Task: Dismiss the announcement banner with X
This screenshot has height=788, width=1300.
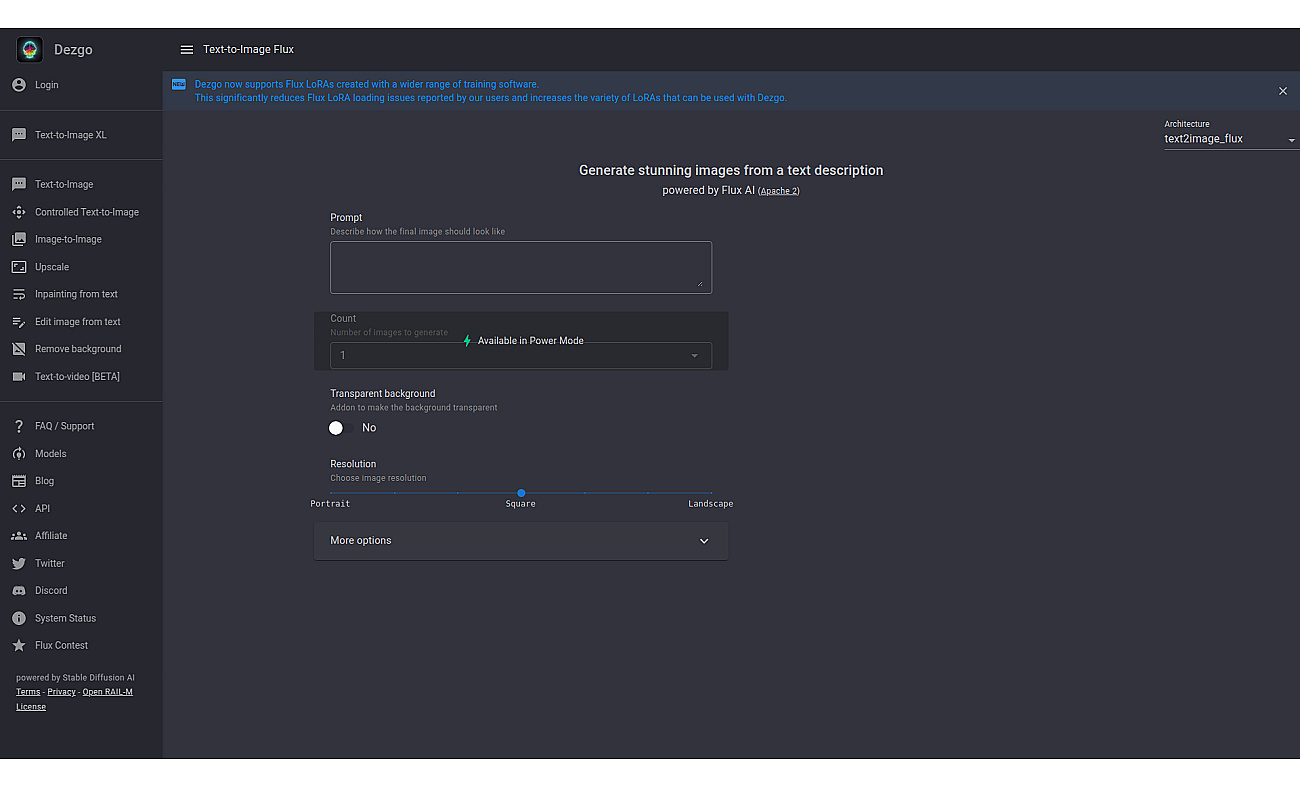Action: [1283, 91]
